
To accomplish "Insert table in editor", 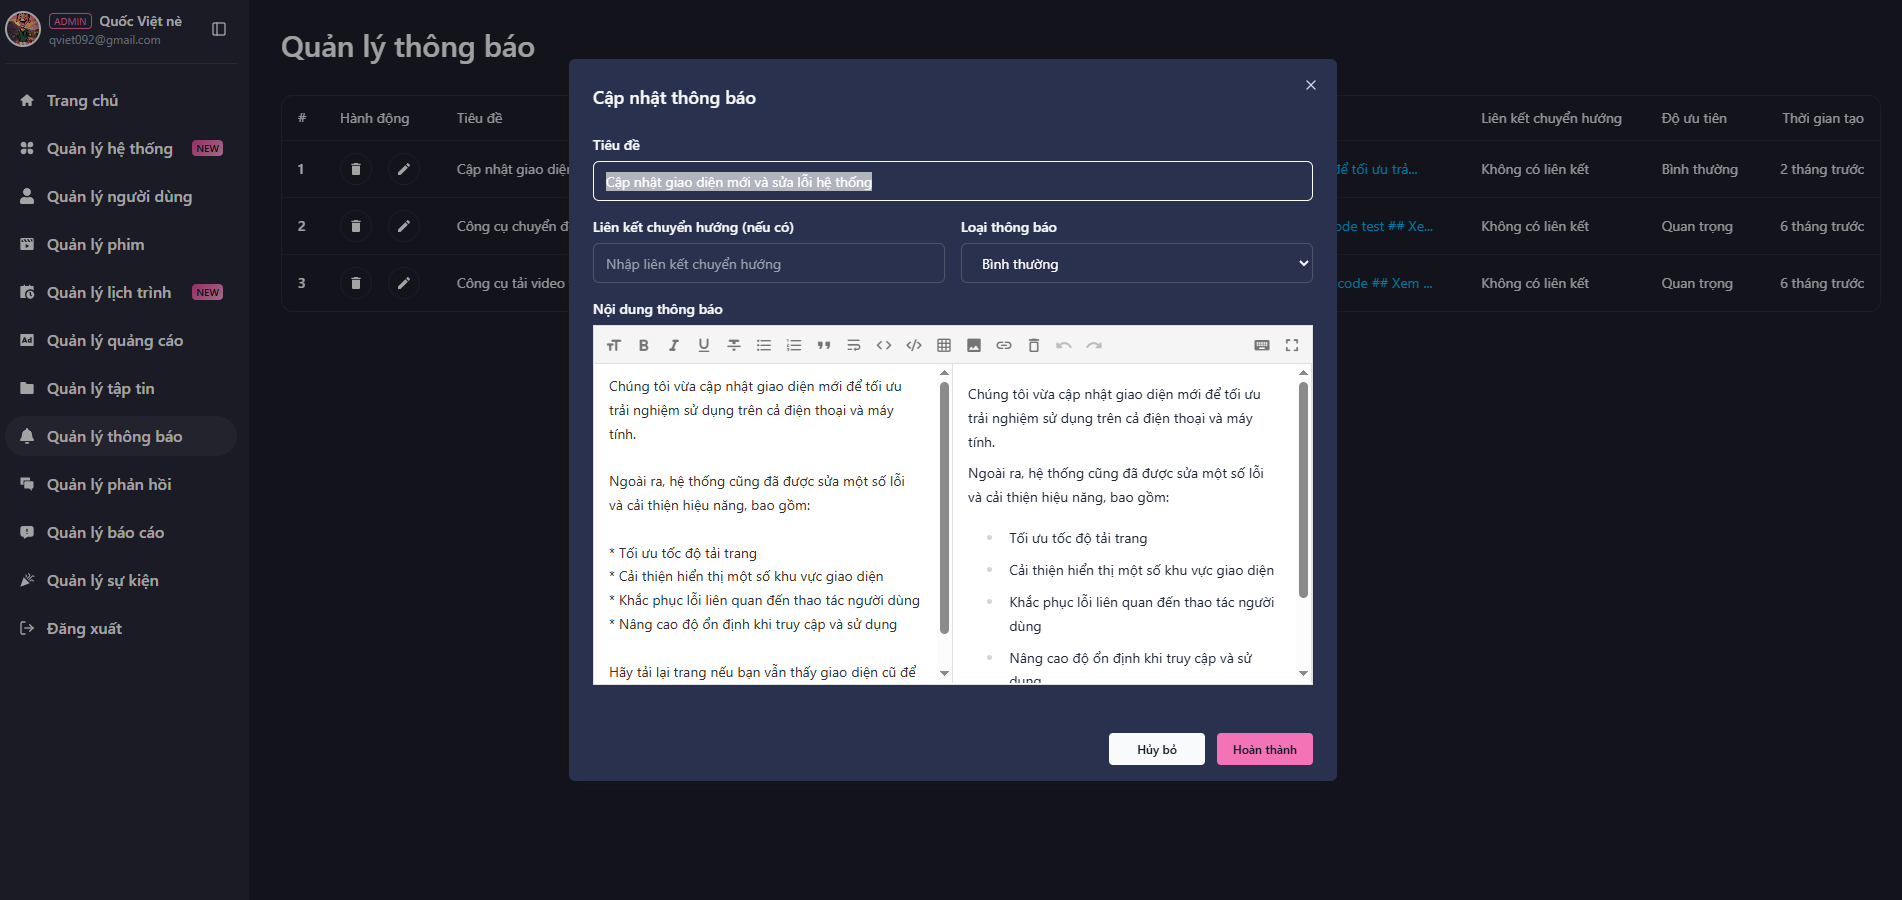I will coord(944,345).
